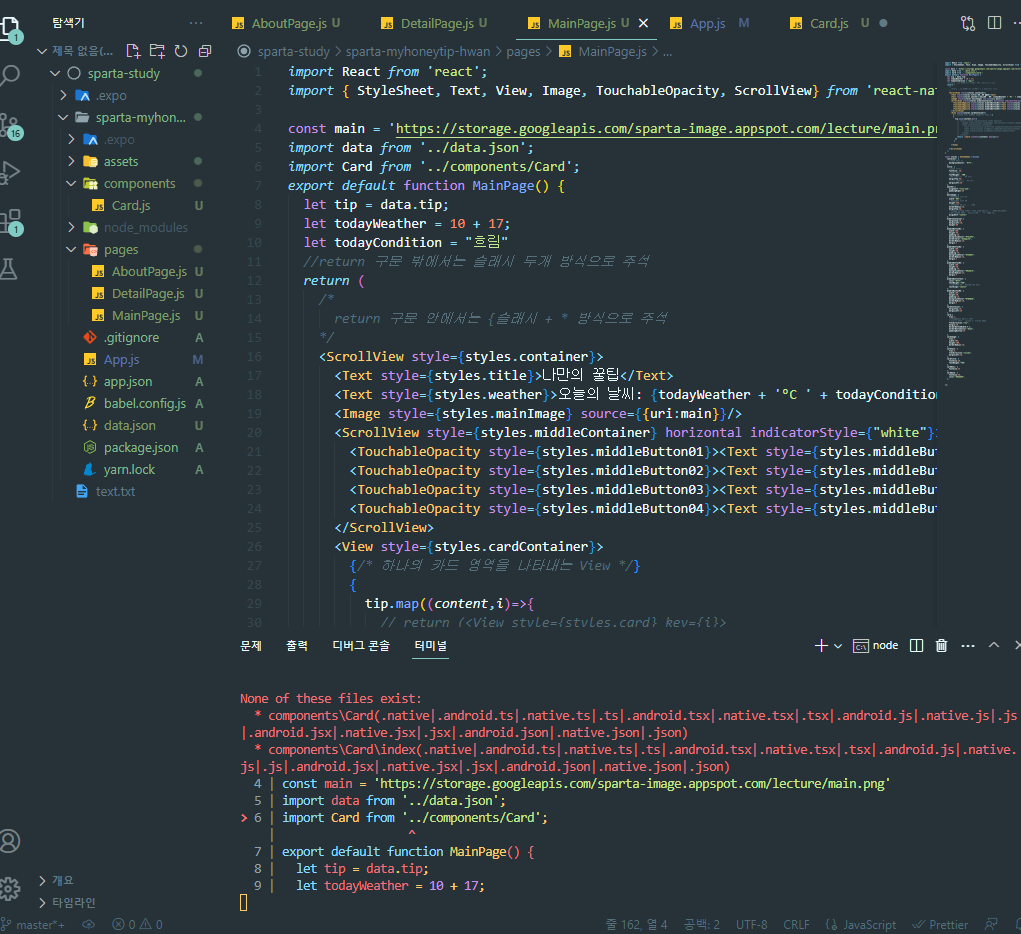
Task: Click pages in the breadcrumb path
Action: coord(523,51)
